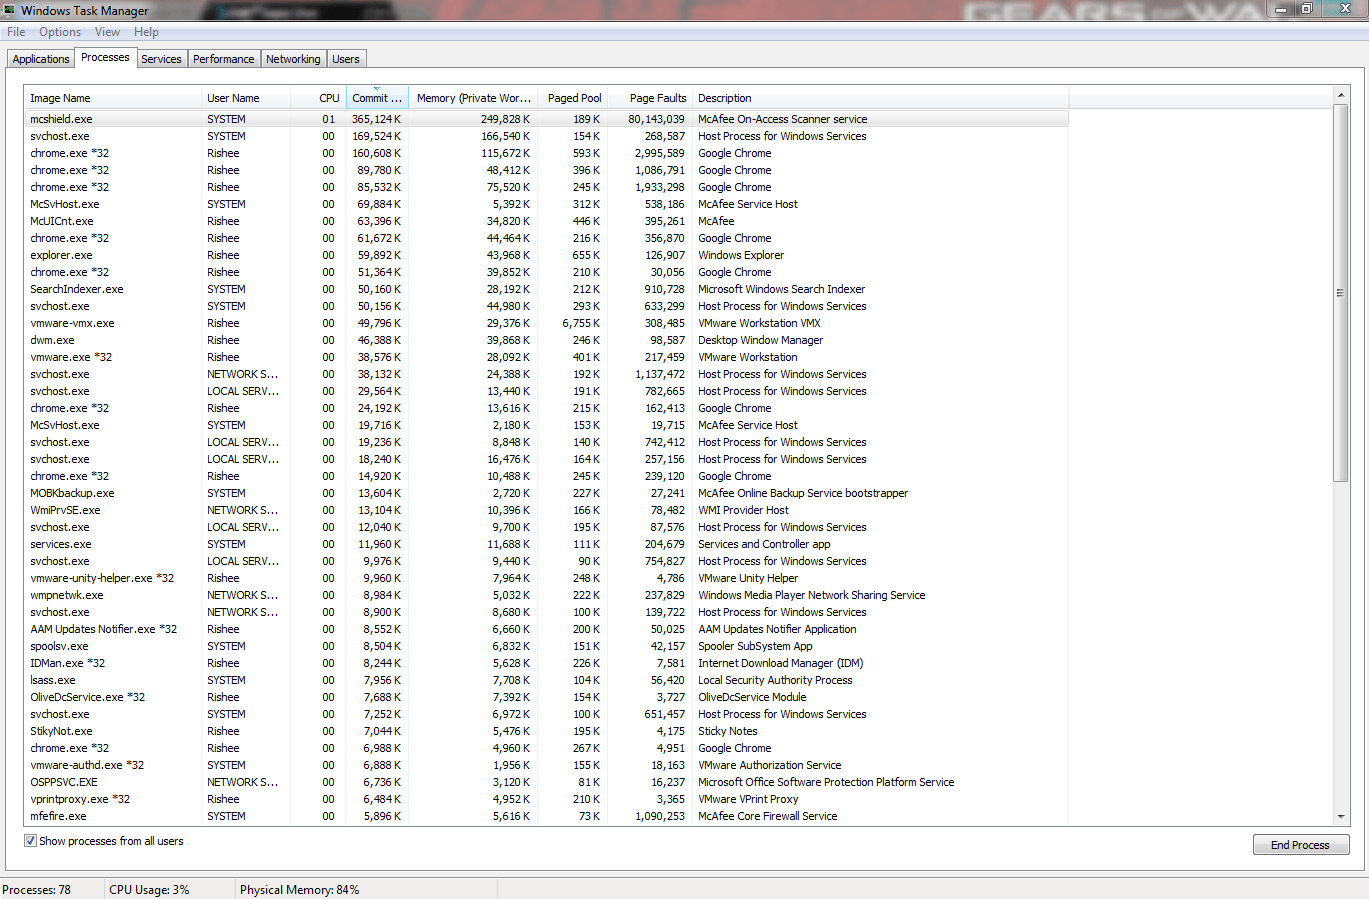Sort by CPU column header

[319, 98]
